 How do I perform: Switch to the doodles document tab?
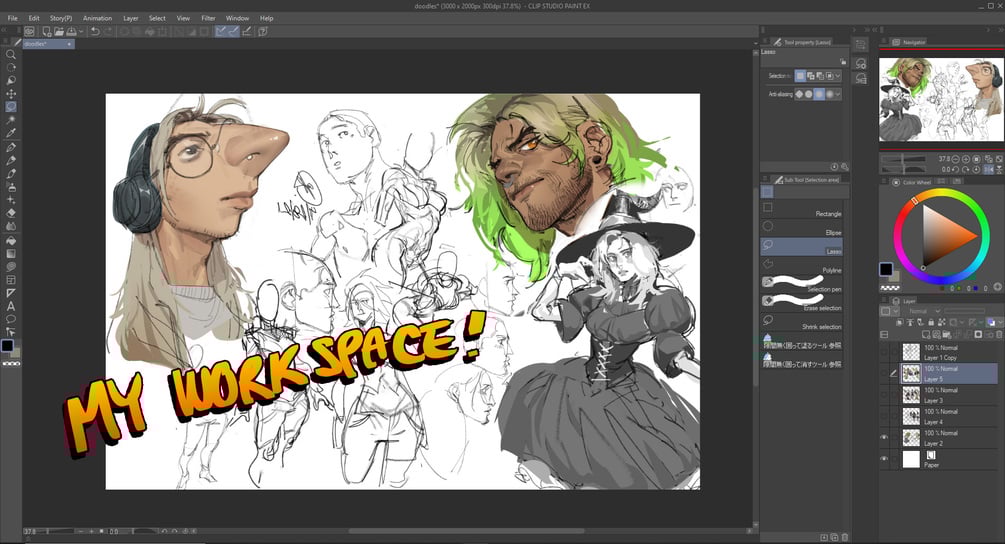coord(40,44)
